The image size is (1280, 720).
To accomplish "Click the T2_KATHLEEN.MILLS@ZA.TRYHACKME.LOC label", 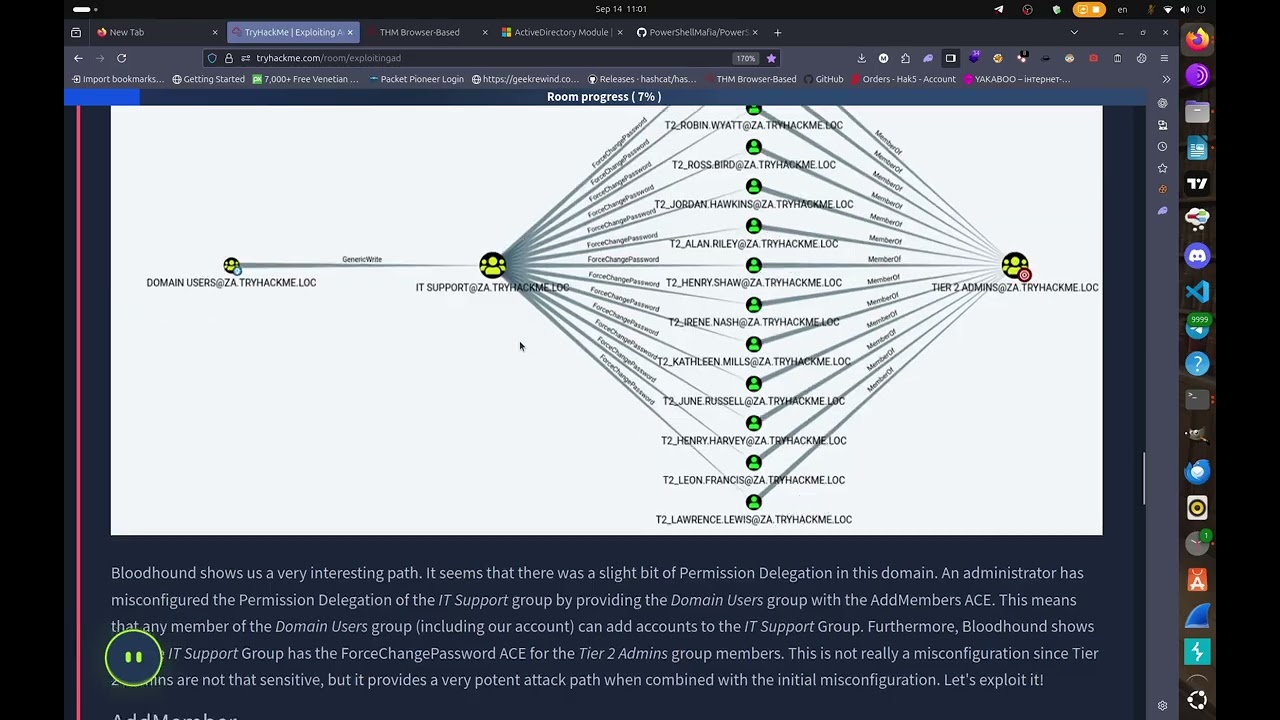I will (753, 361).
